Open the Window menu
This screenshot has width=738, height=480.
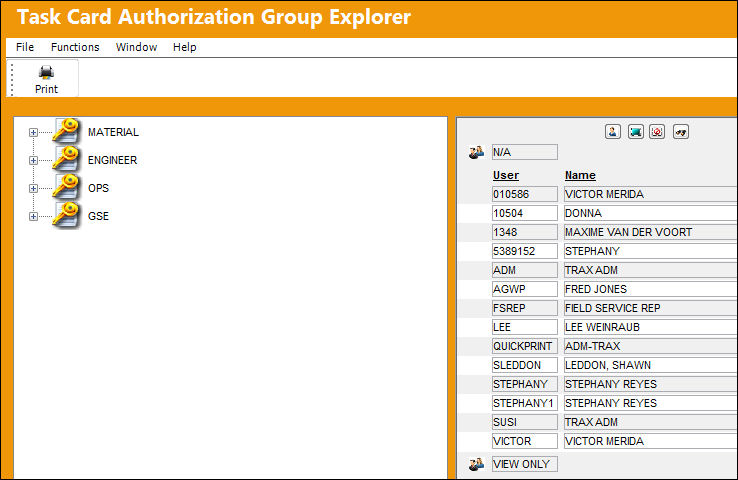click(136, 47)
